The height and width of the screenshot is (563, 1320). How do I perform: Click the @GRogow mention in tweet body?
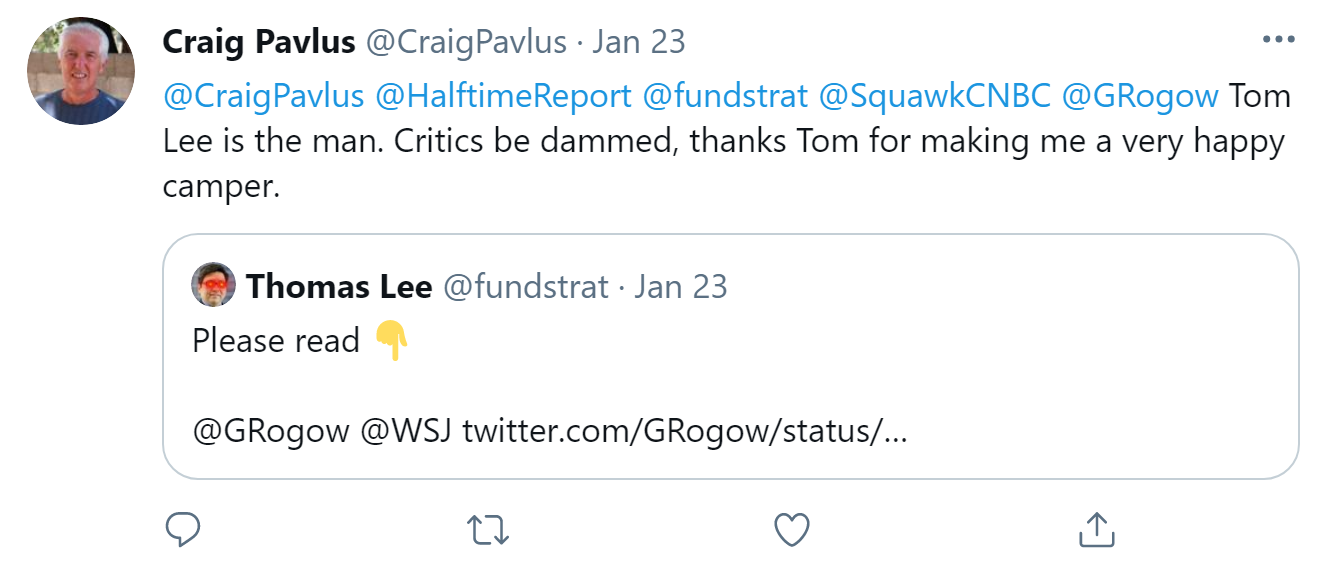(1140, 96)
